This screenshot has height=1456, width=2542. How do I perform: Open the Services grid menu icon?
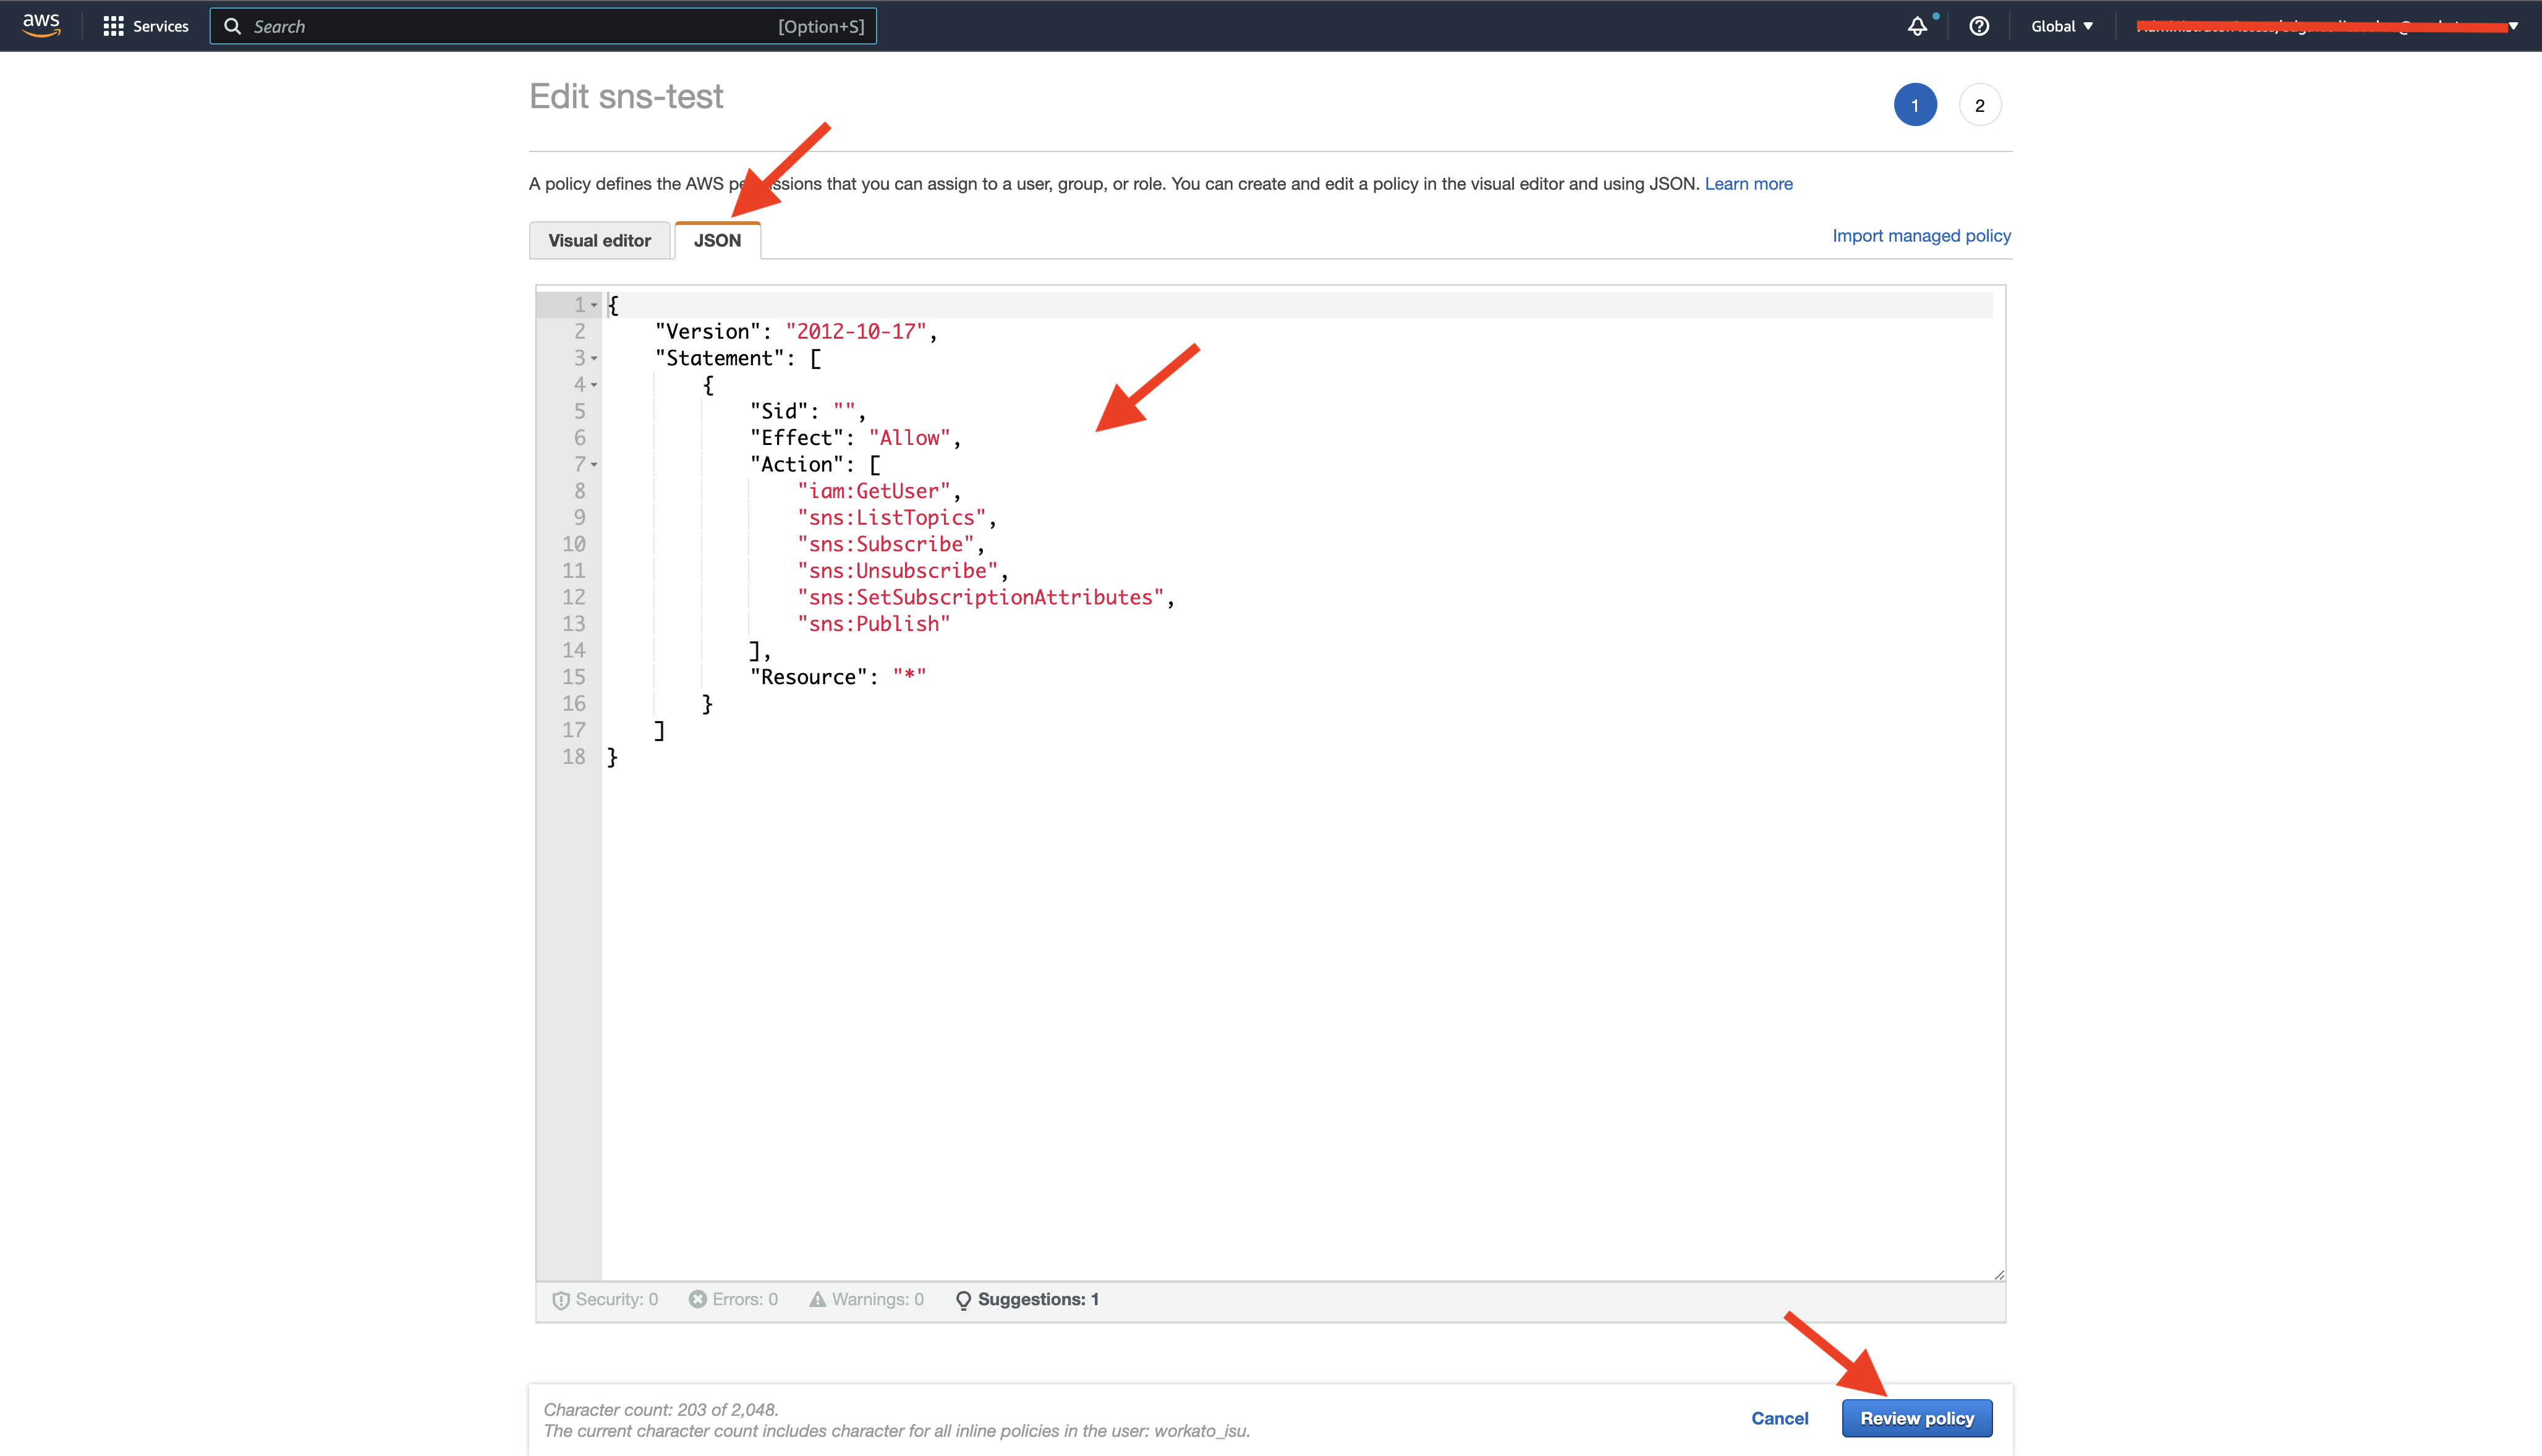113,26
